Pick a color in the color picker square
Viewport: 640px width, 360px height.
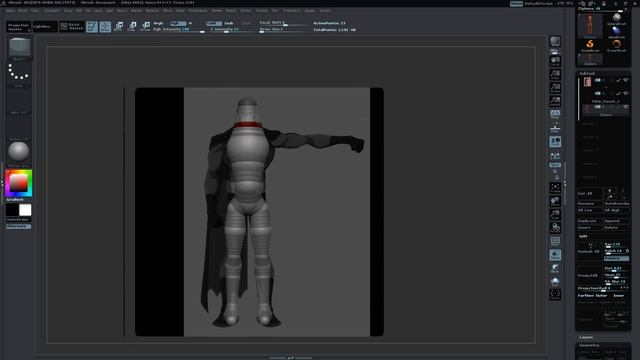pyautogui.click(x=19, y=183)
